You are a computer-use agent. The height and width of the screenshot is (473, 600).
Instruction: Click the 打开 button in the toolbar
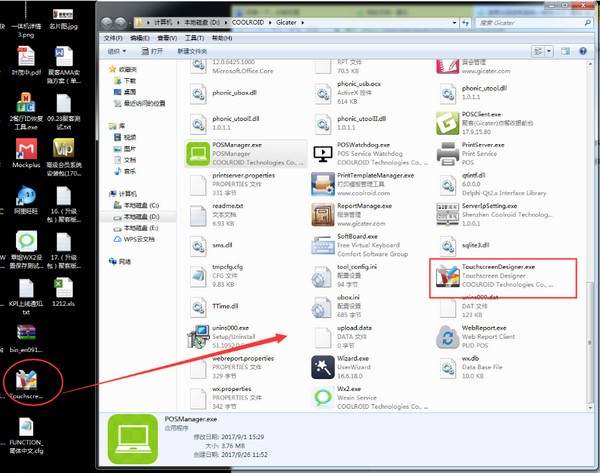coord(152,51)
